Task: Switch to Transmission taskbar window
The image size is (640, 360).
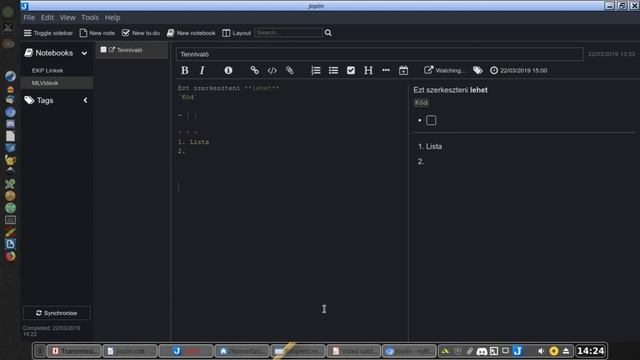Action: click(74, 351)
